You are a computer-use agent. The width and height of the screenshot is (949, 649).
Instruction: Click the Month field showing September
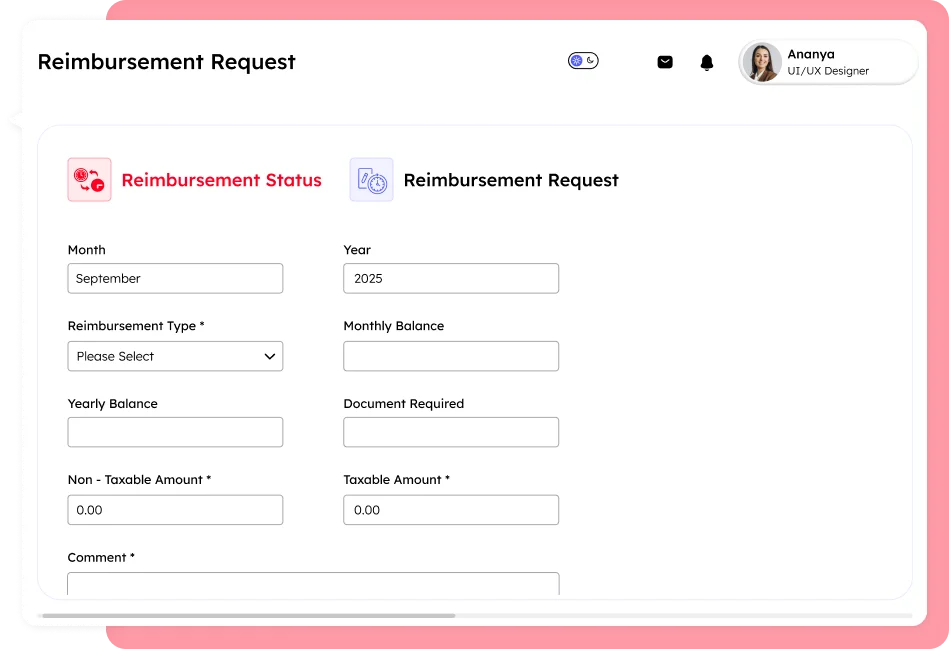click(175, 279)
